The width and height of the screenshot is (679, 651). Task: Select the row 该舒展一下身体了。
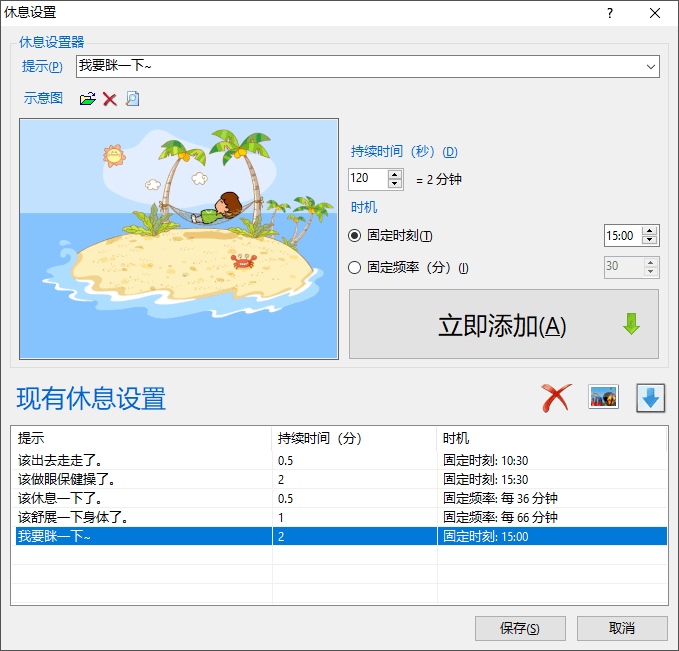[341, 517]
